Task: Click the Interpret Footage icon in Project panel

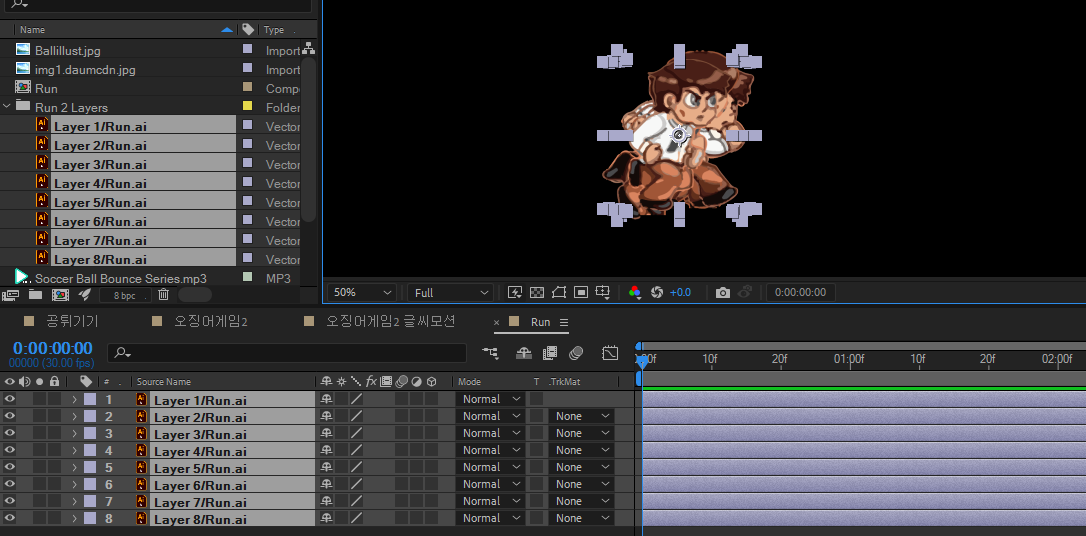Action: (x=10, y=295)
